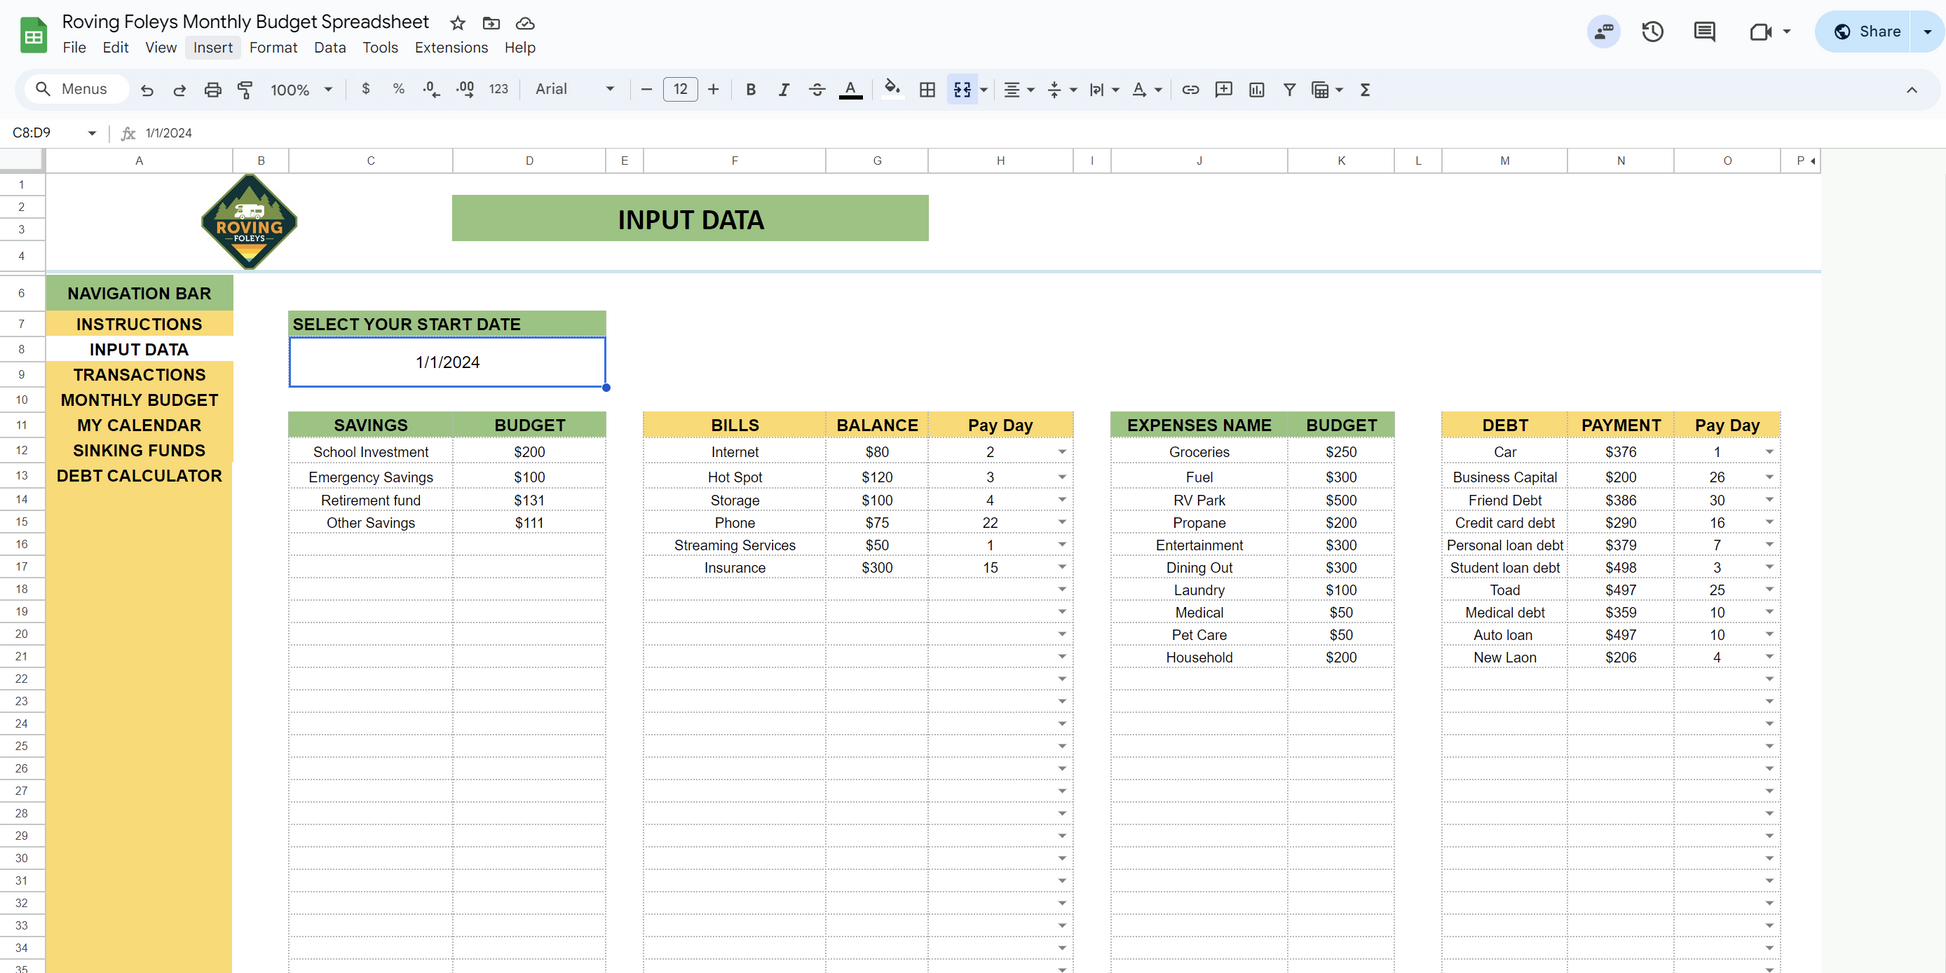This screenshot has width=1946, height=973.
Task: Open the 100% zoom dropdown
Action: pos(301,90)
